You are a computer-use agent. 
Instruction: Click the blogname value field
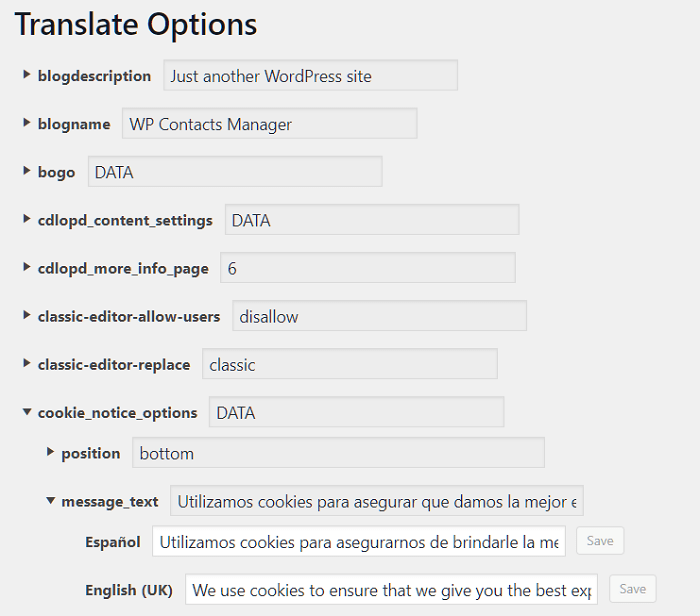[269, 124]
